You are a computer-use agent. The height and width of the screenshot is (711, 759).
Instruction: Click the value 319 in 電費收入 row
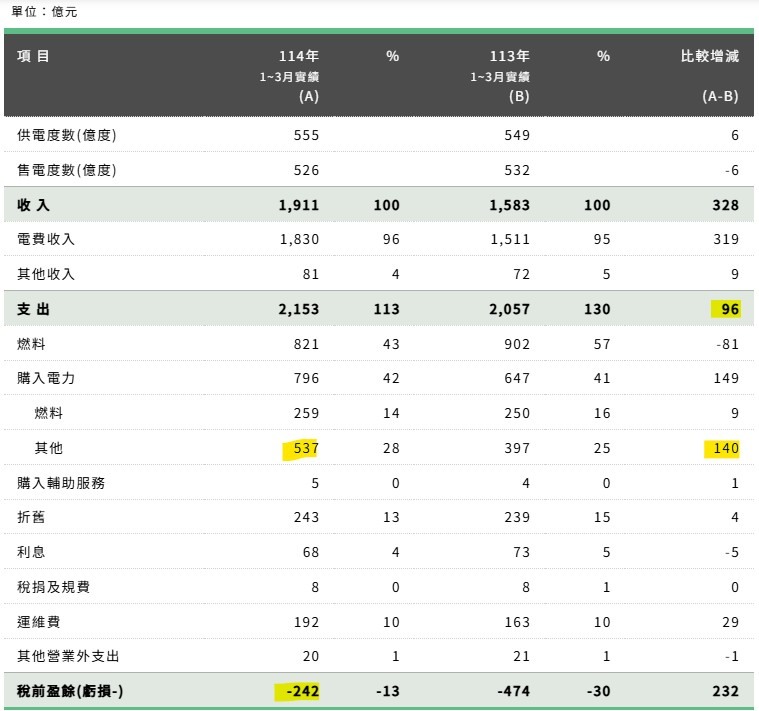click(x=726, y=239)
